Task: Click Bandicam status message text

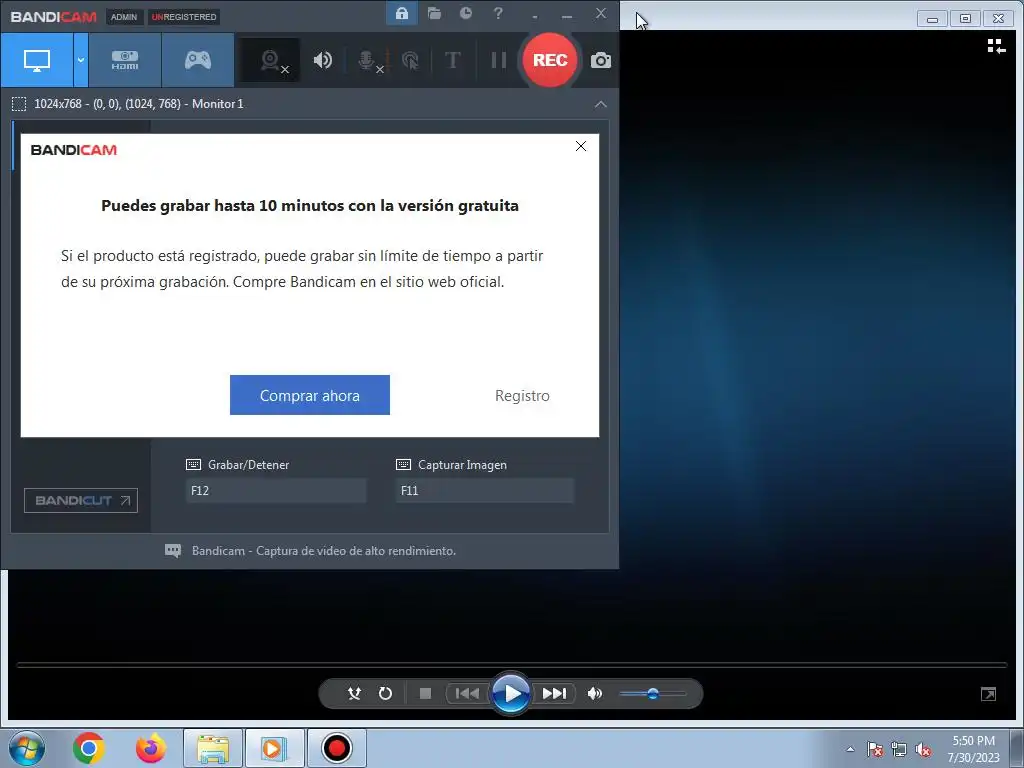Action: tap(324, 551)
